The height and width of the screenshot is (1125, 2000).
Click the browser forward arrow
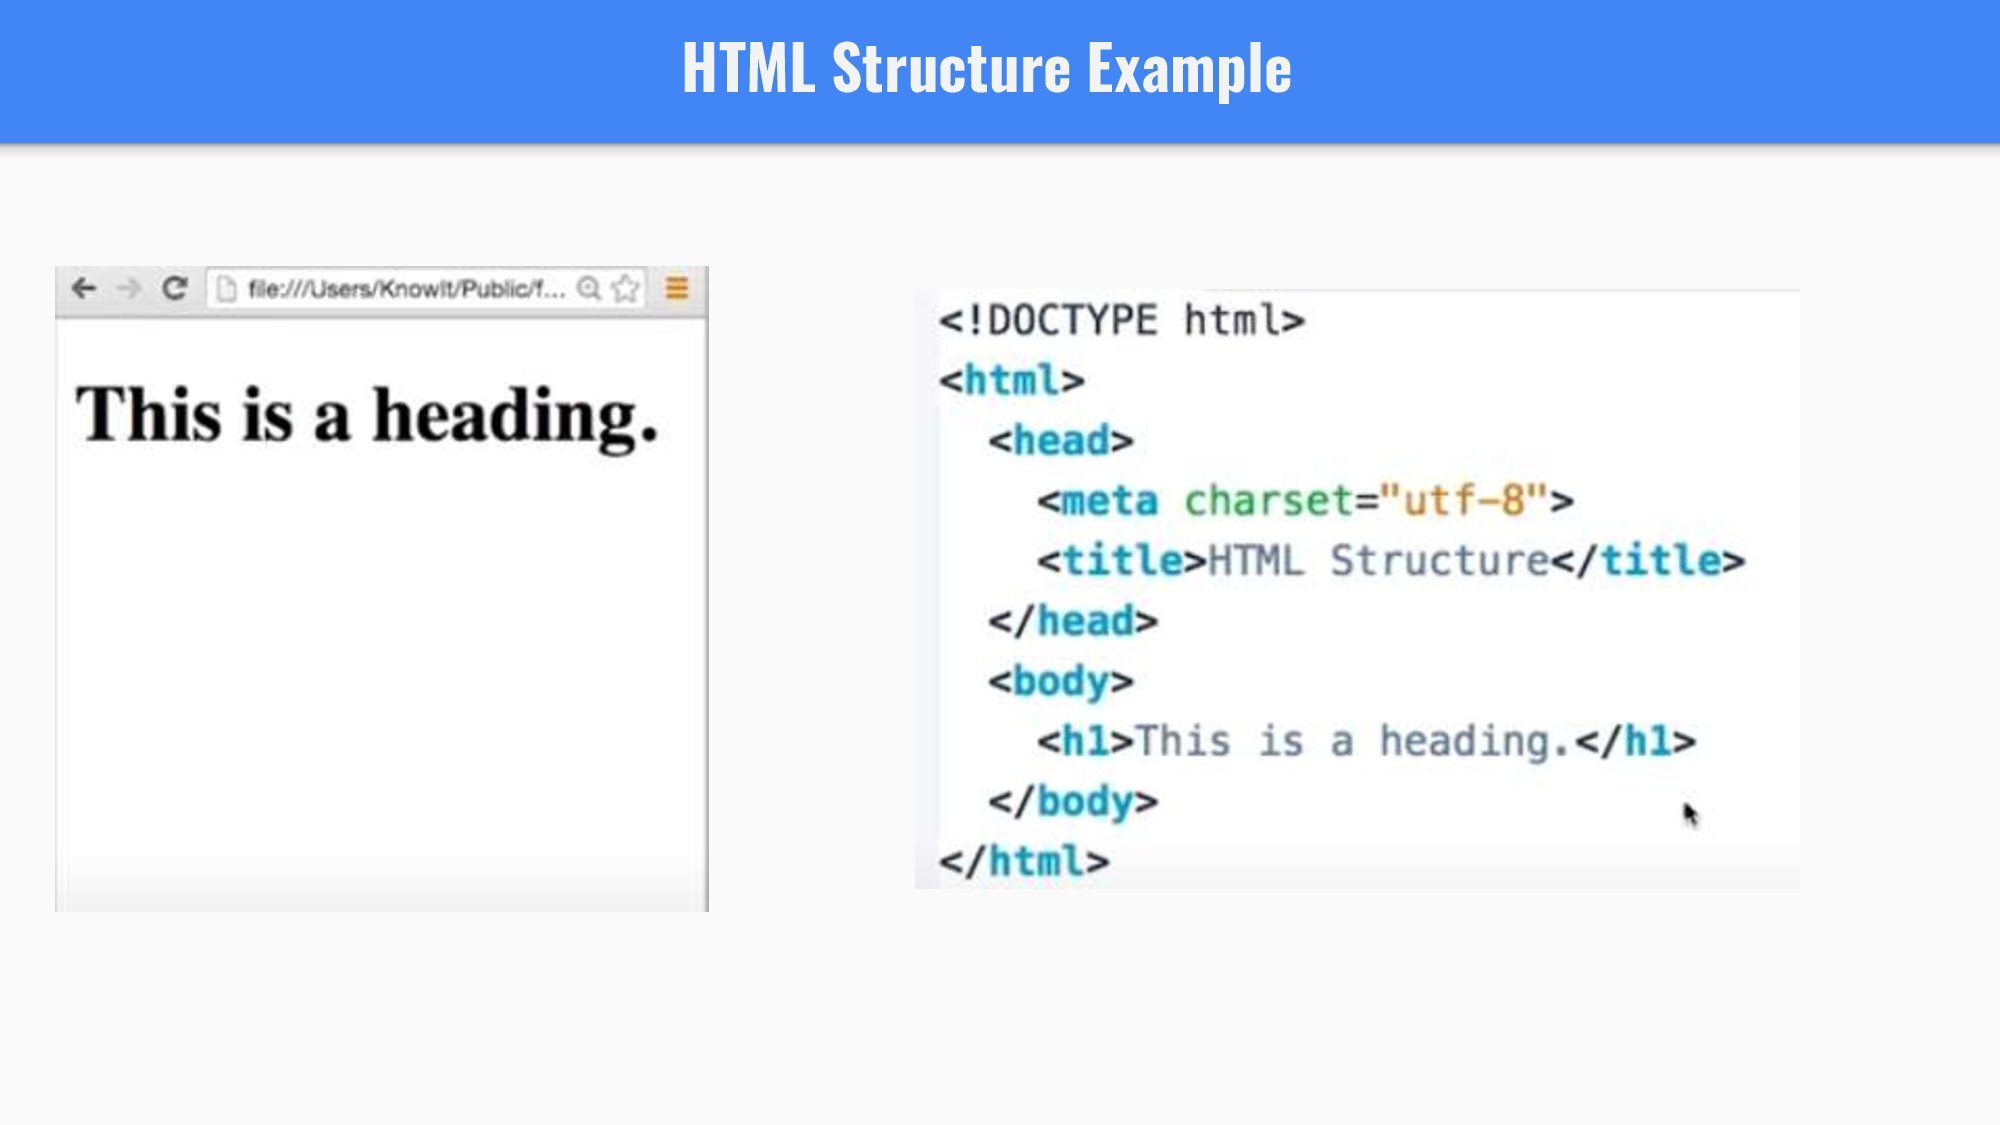129,289
